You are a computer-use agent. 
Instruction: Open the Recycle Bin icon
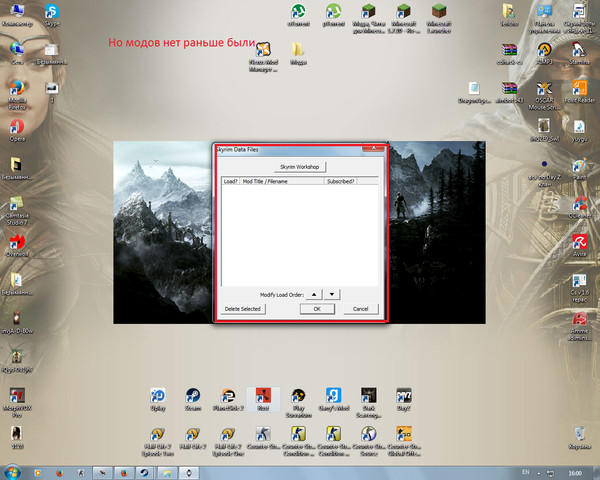(x=579, y=438)
